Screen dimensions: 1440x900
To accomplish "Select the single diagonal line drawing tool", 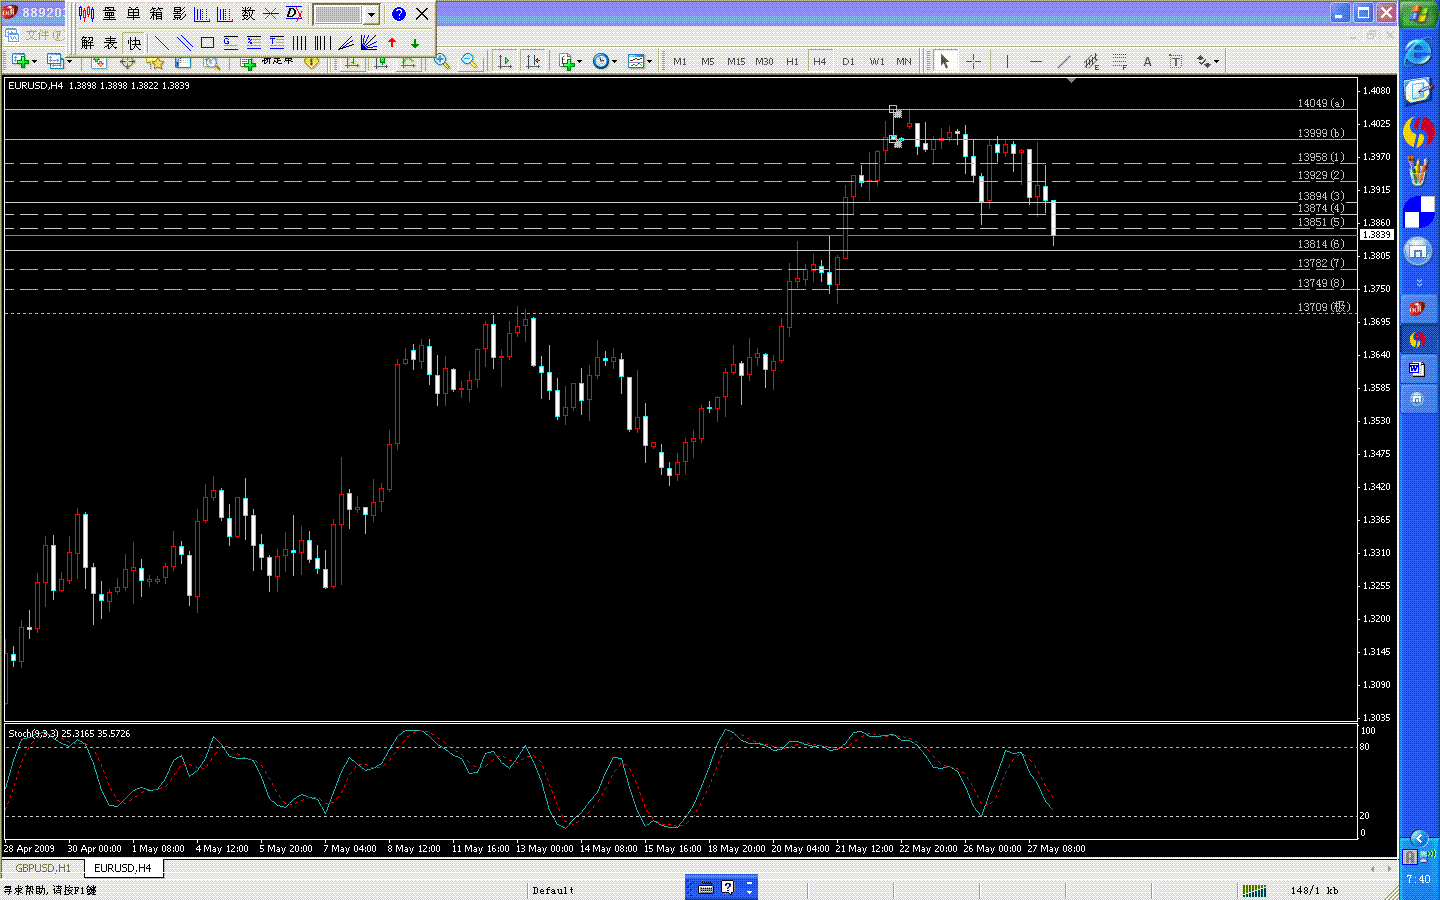I will [x=161, y=43].
